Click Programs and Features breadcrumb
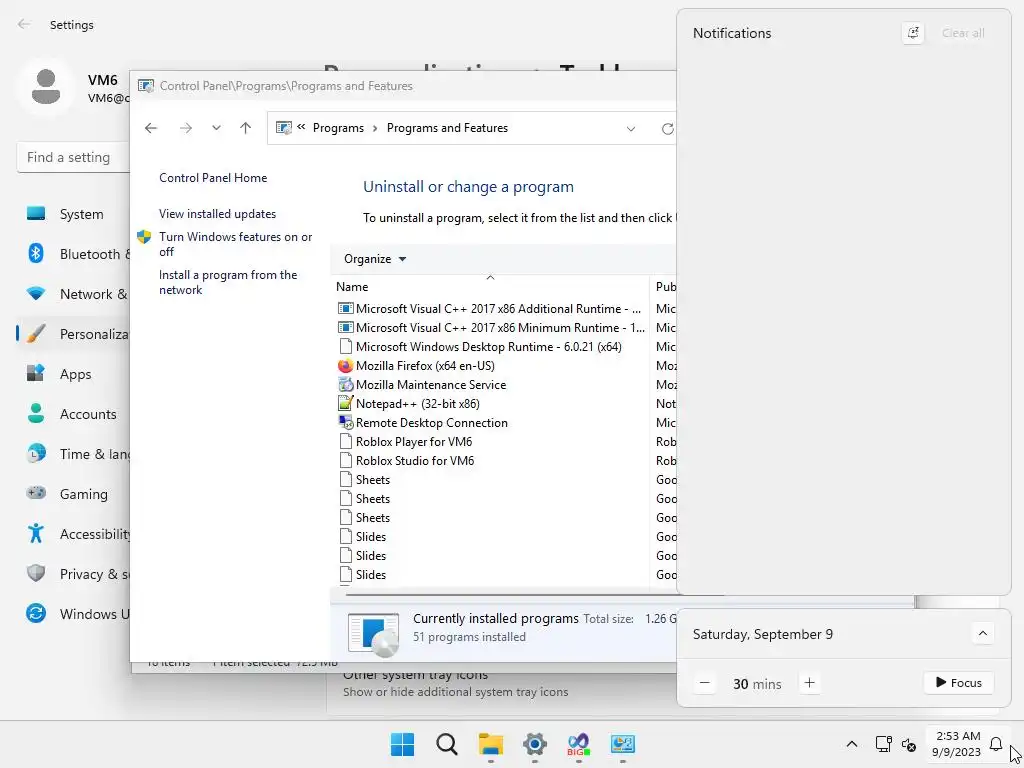1024x768 pixels. [x=447, y=128]
